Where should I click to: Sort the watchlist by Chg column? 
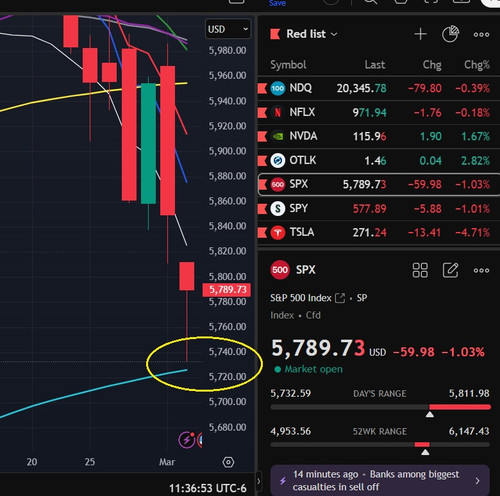click(x=432, y=65)
